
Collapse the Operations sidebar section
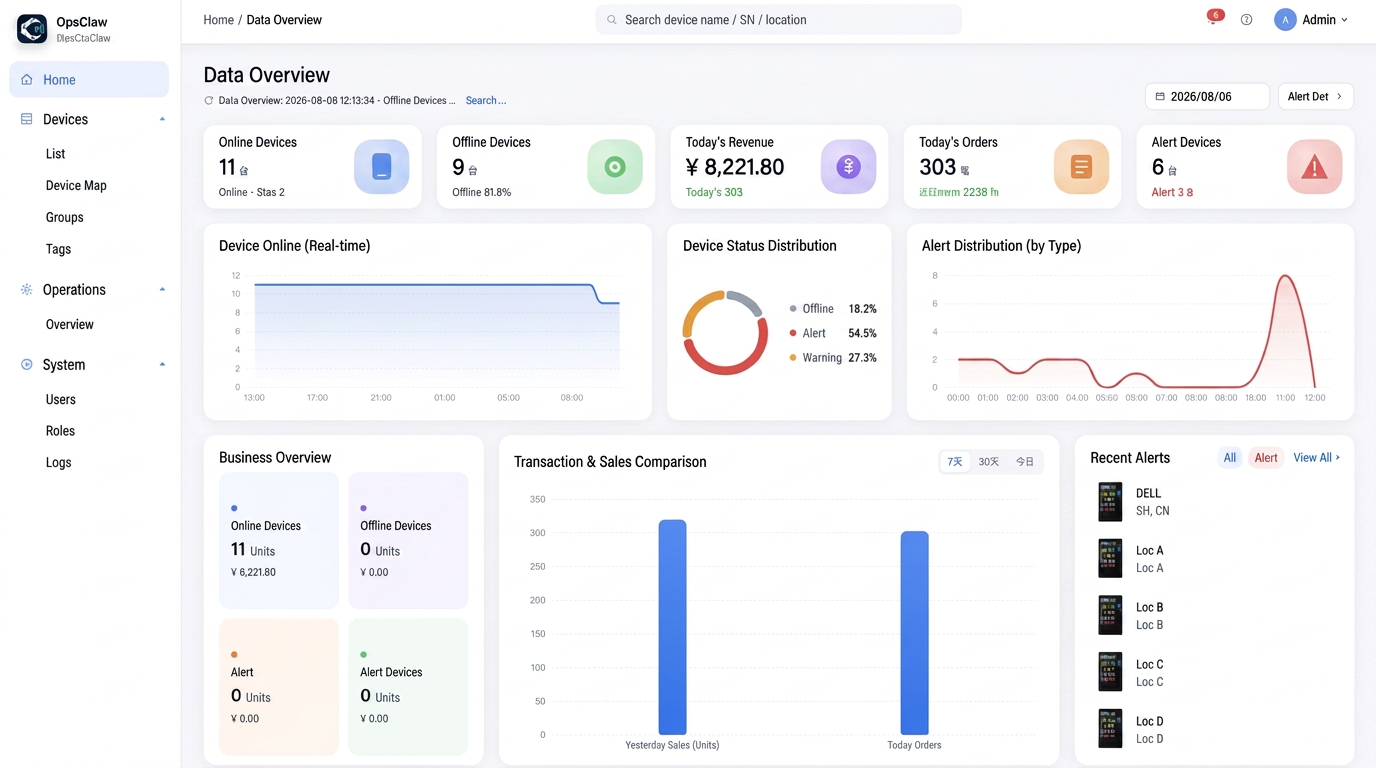click(162, 290)
